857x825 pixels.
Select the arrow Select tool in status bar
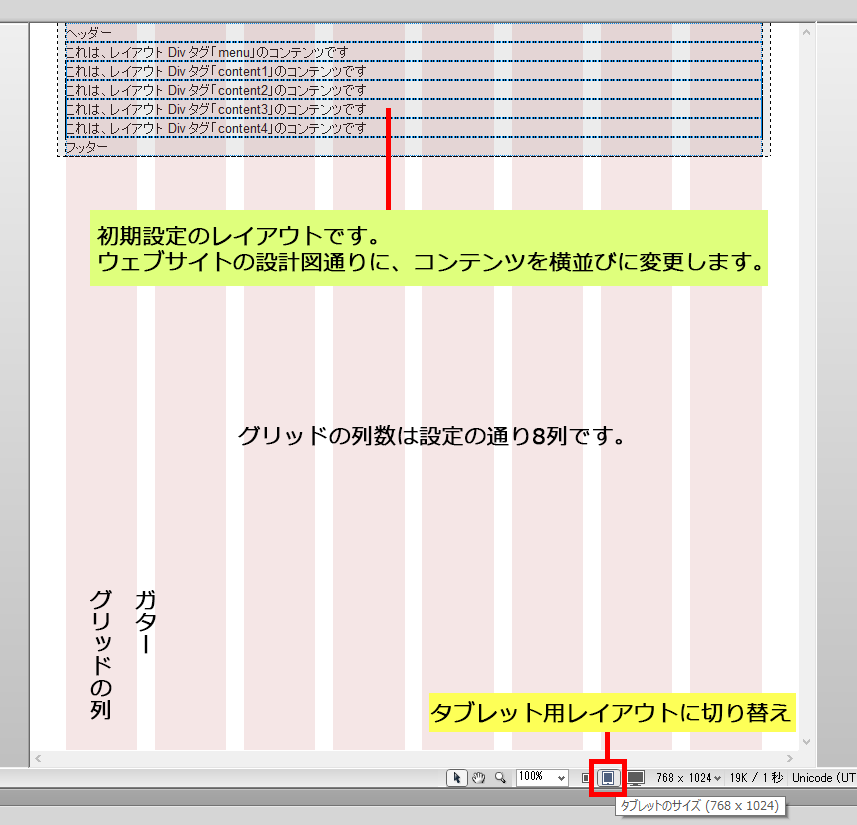coord(457,777)
